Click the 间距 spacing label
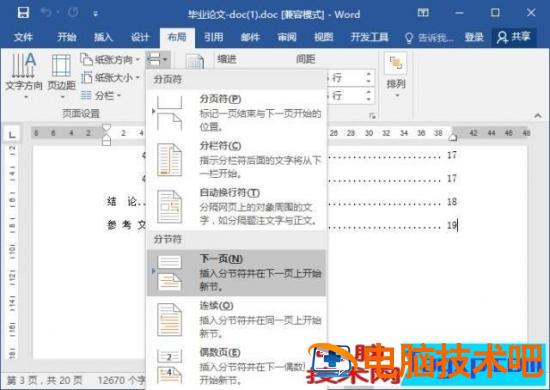This screenshot has height=390, width=550. pos(306,59)
